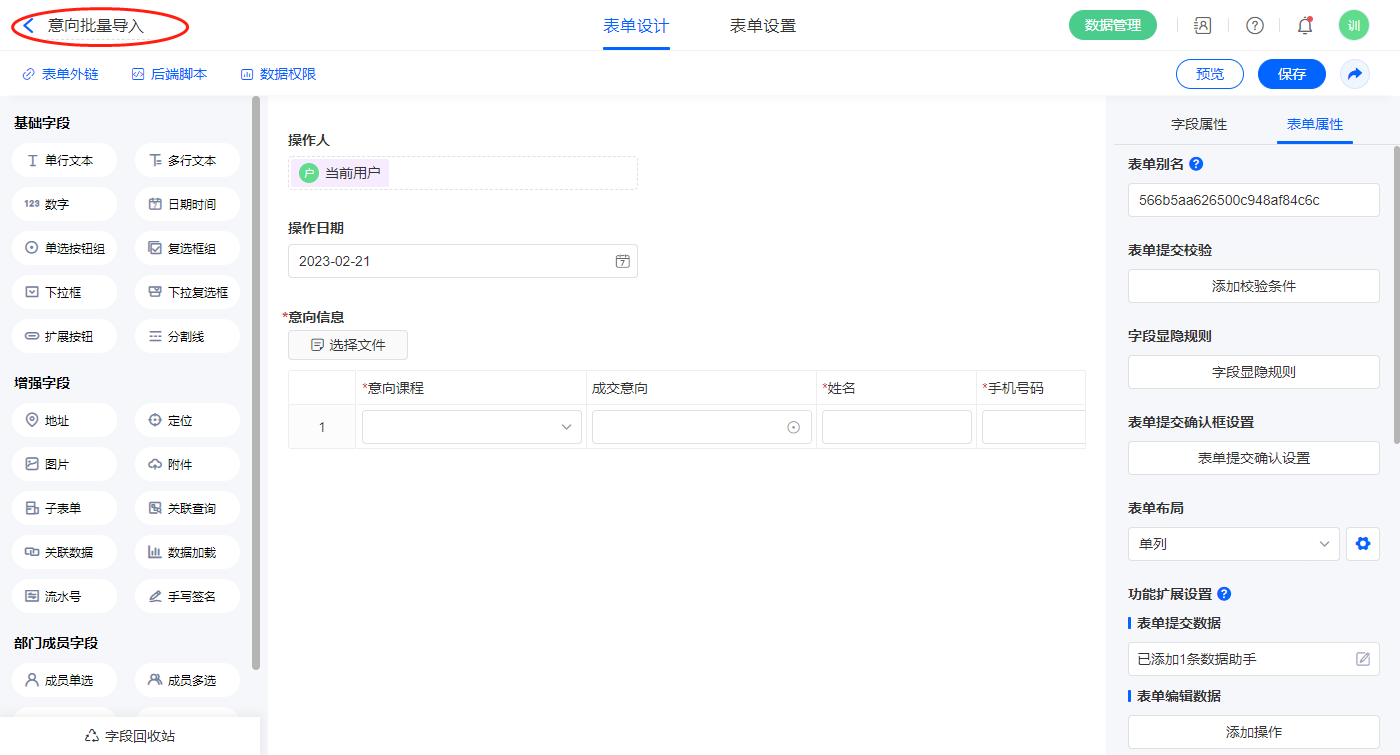Open the notification bell icon
1400x755 pixels.
[x=1304, y=26]
